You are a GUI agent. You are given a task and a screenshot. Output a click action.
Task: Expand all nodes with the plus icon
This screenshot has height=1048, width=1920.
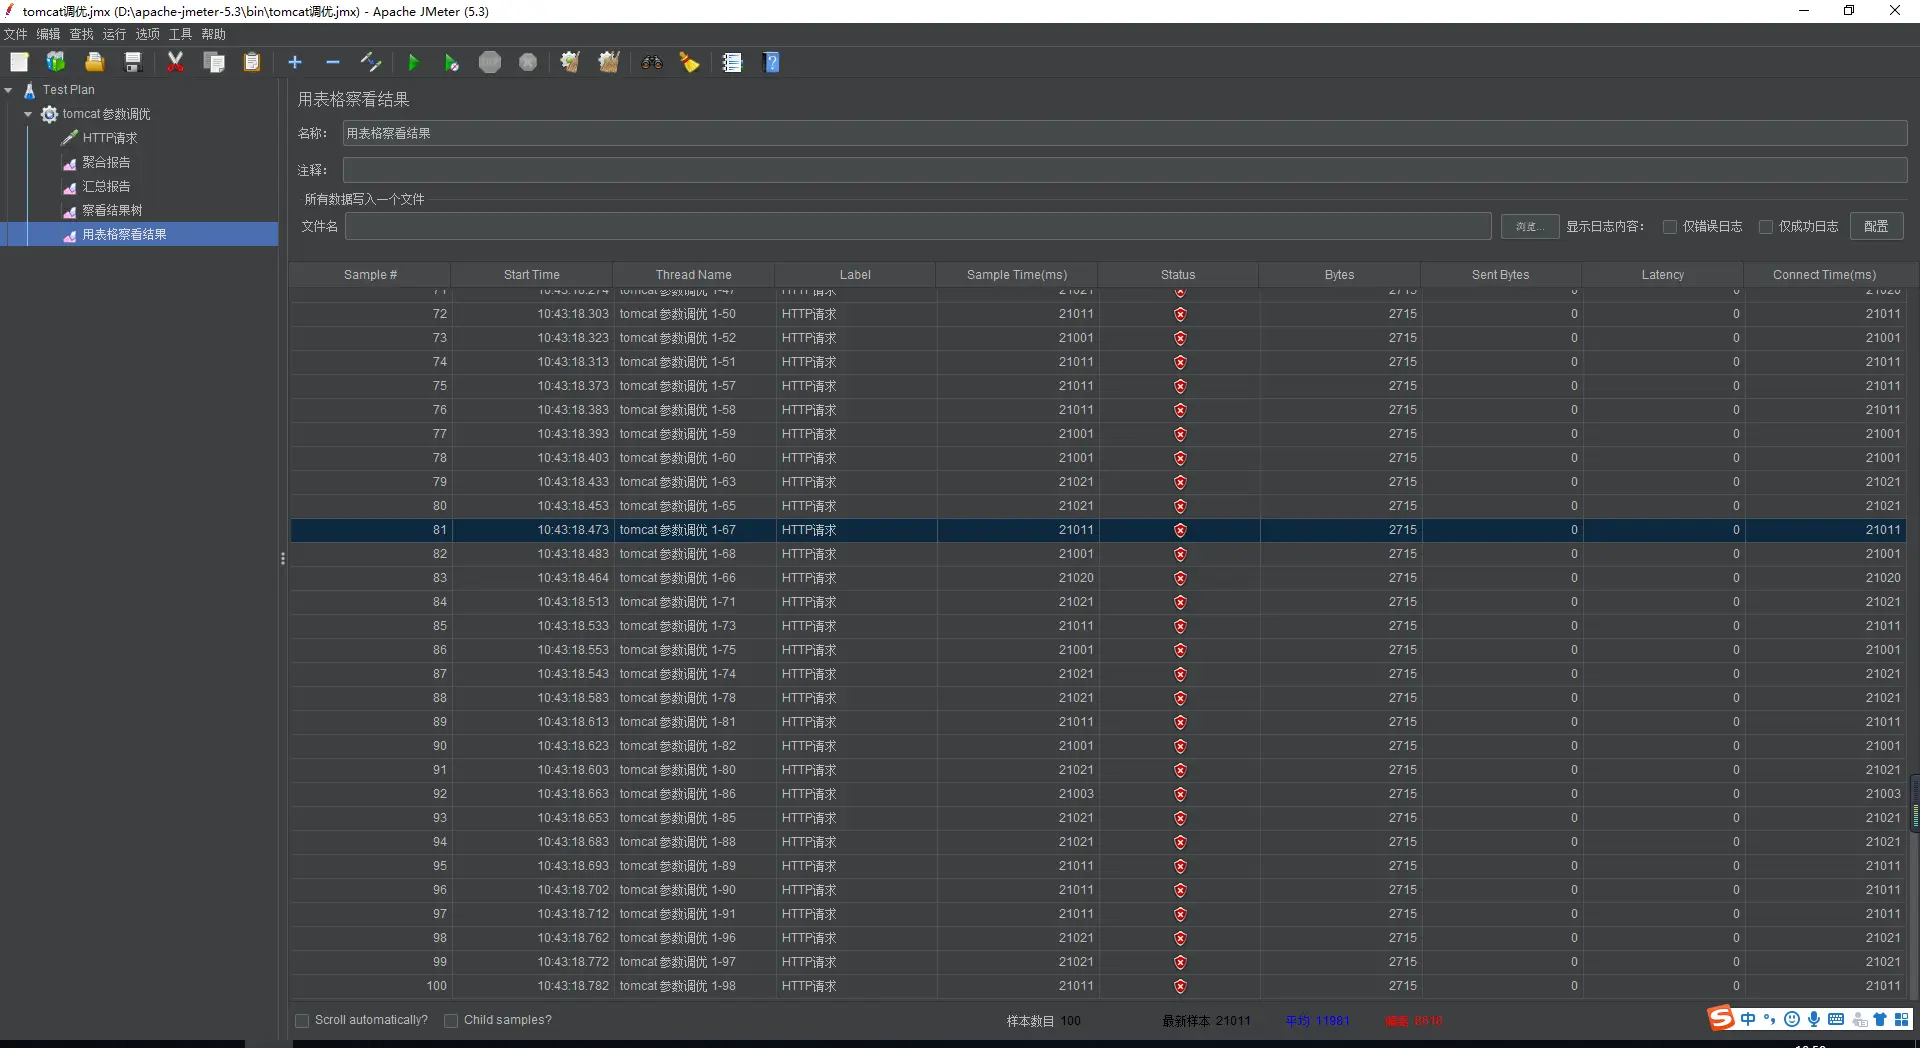pyautogui.click(x=295, y=62)
